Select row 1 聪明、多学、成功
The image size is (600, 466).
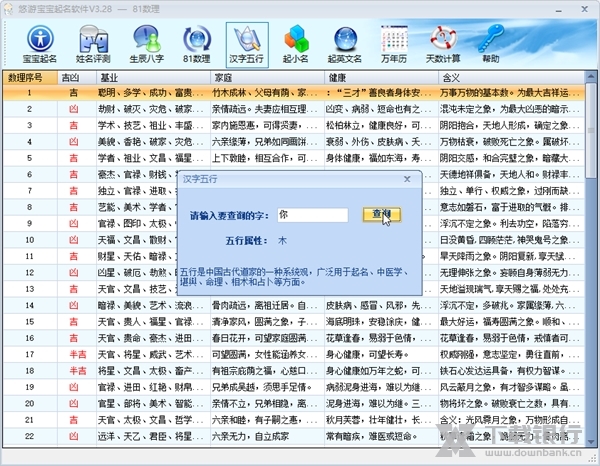coord(294,93)
